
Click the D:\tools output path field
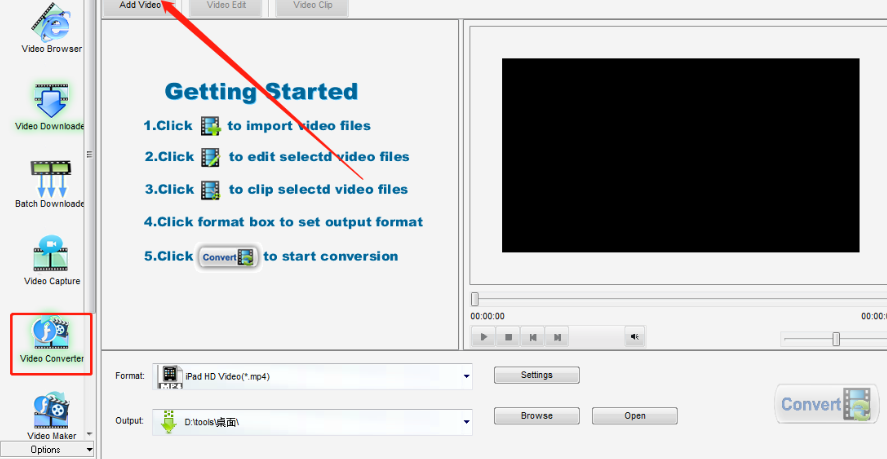[312, 422]
